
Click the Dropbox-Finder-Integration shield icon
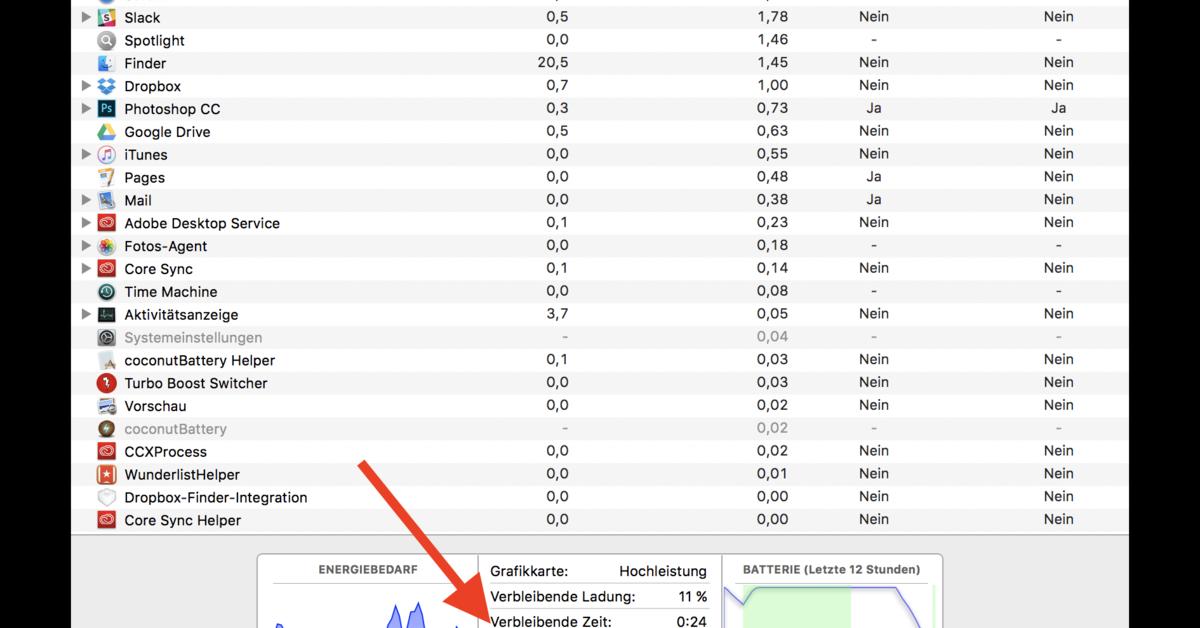coord(106,498)
